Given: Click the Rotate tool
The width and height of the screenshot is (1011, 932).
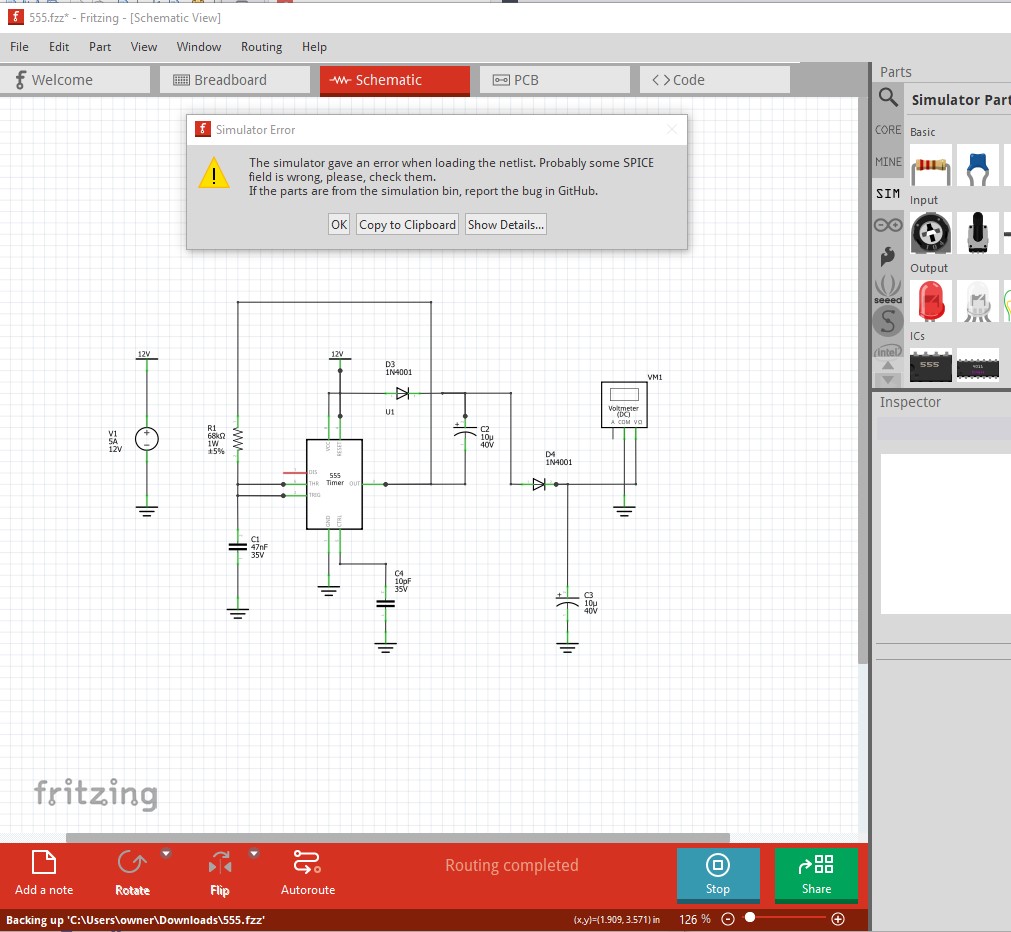Looking at the screenshot, I should click(132, 873).
